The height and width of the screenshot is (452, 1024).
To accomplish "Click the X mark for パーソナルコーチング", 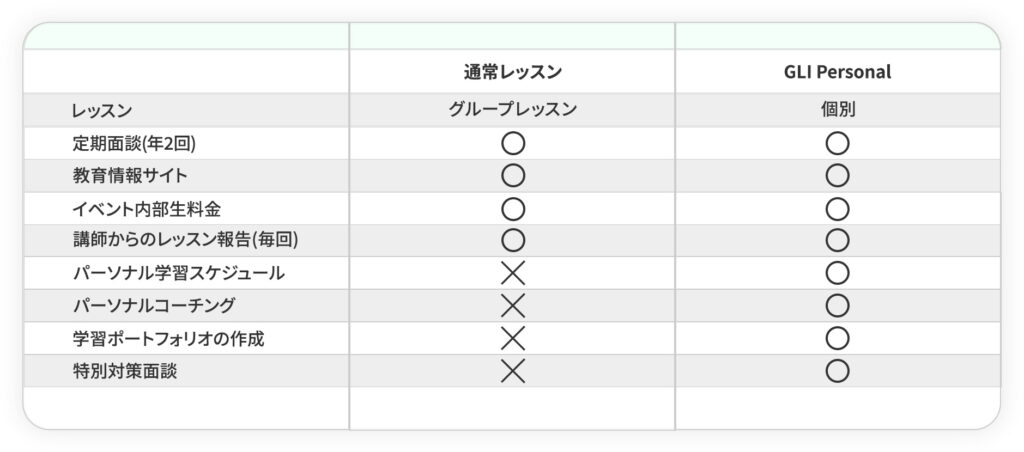I will [x=513, y=305].
